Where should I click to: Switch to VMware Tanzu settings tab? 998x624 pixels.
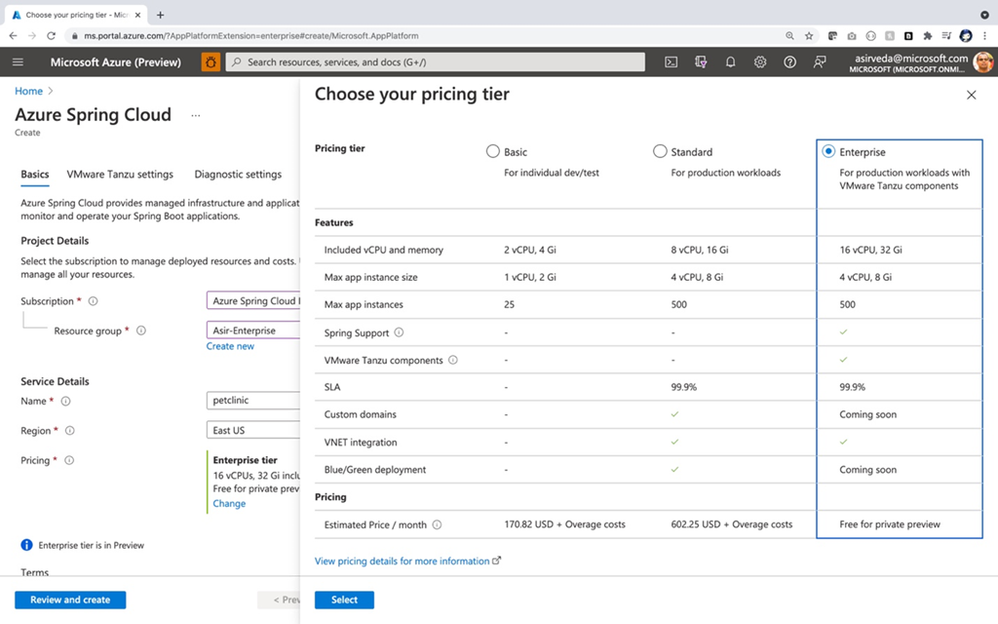tap(120, 174)
